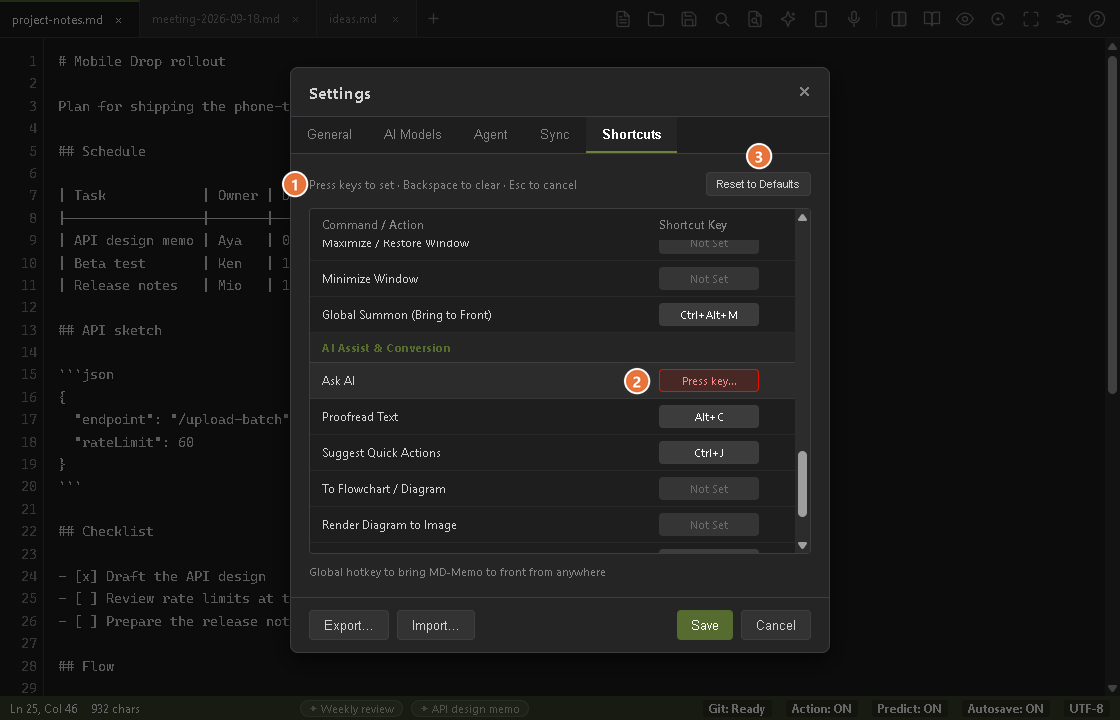The image size is (1120, 720).
Task: Click the Import... button
Action: pyautogui.click(x=436, y=625)
